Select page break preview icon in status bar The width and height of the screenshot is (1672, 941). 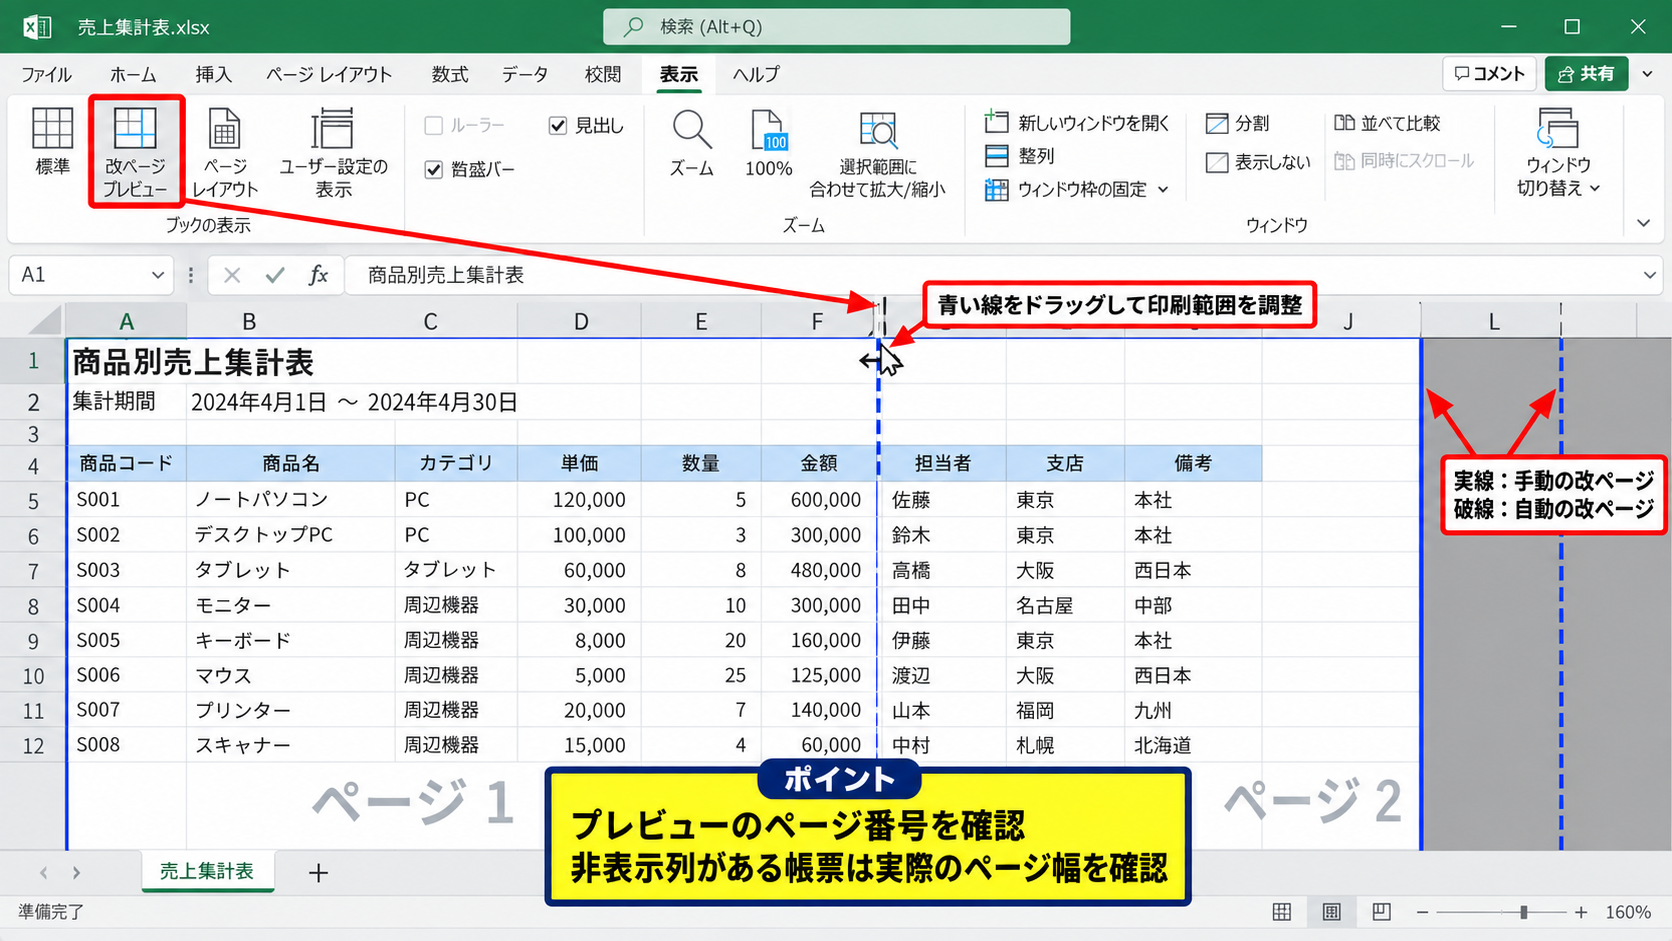1381,912
